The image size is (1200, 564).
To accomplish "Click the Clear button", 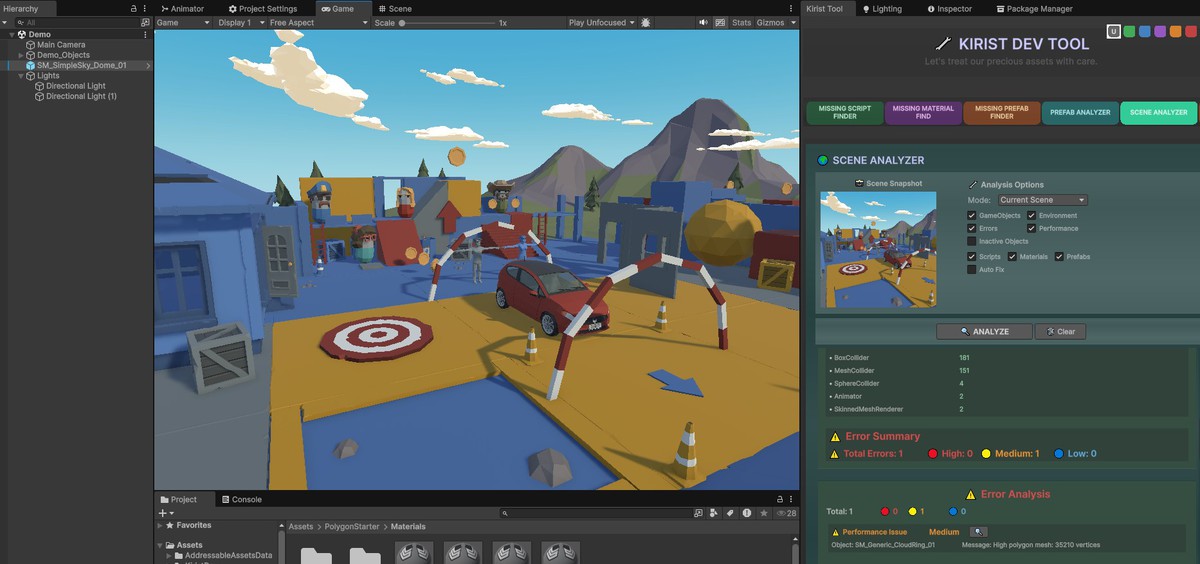I will pyautogui.click(x=1060, y=331).
